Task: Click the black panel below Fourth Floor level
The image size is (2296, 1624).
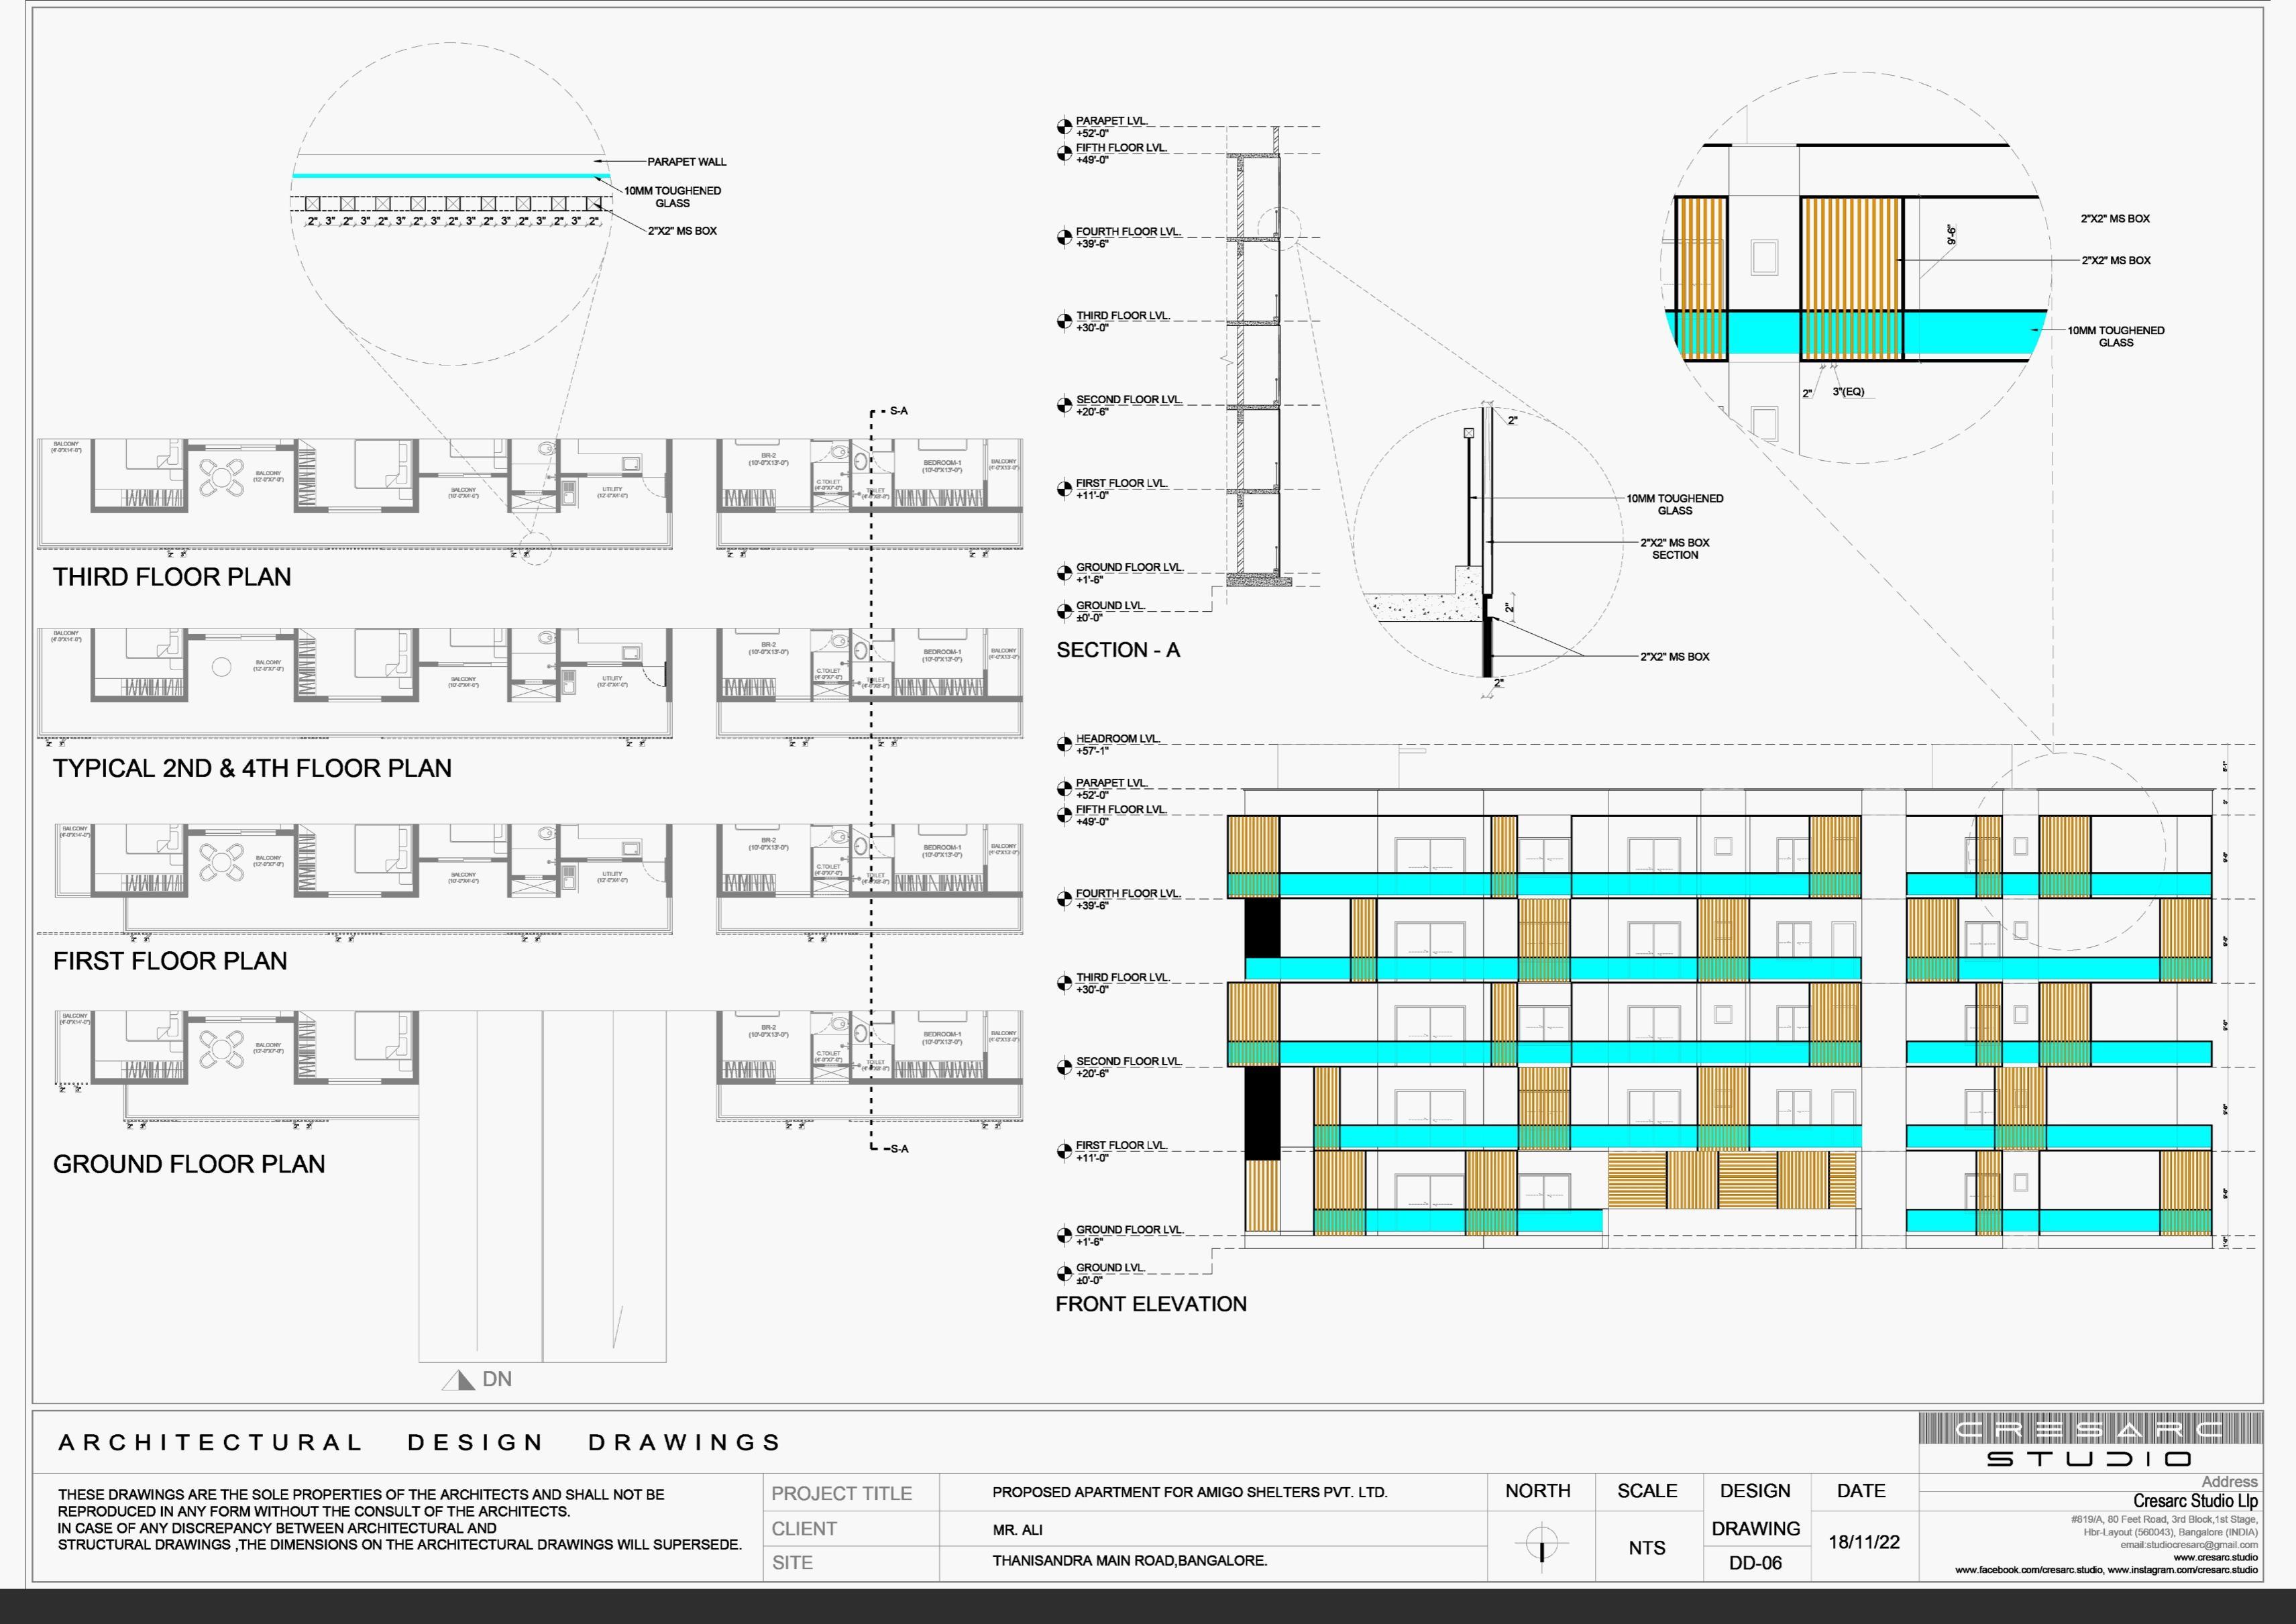Action: pyautogui.click(x=1262, y=927)
